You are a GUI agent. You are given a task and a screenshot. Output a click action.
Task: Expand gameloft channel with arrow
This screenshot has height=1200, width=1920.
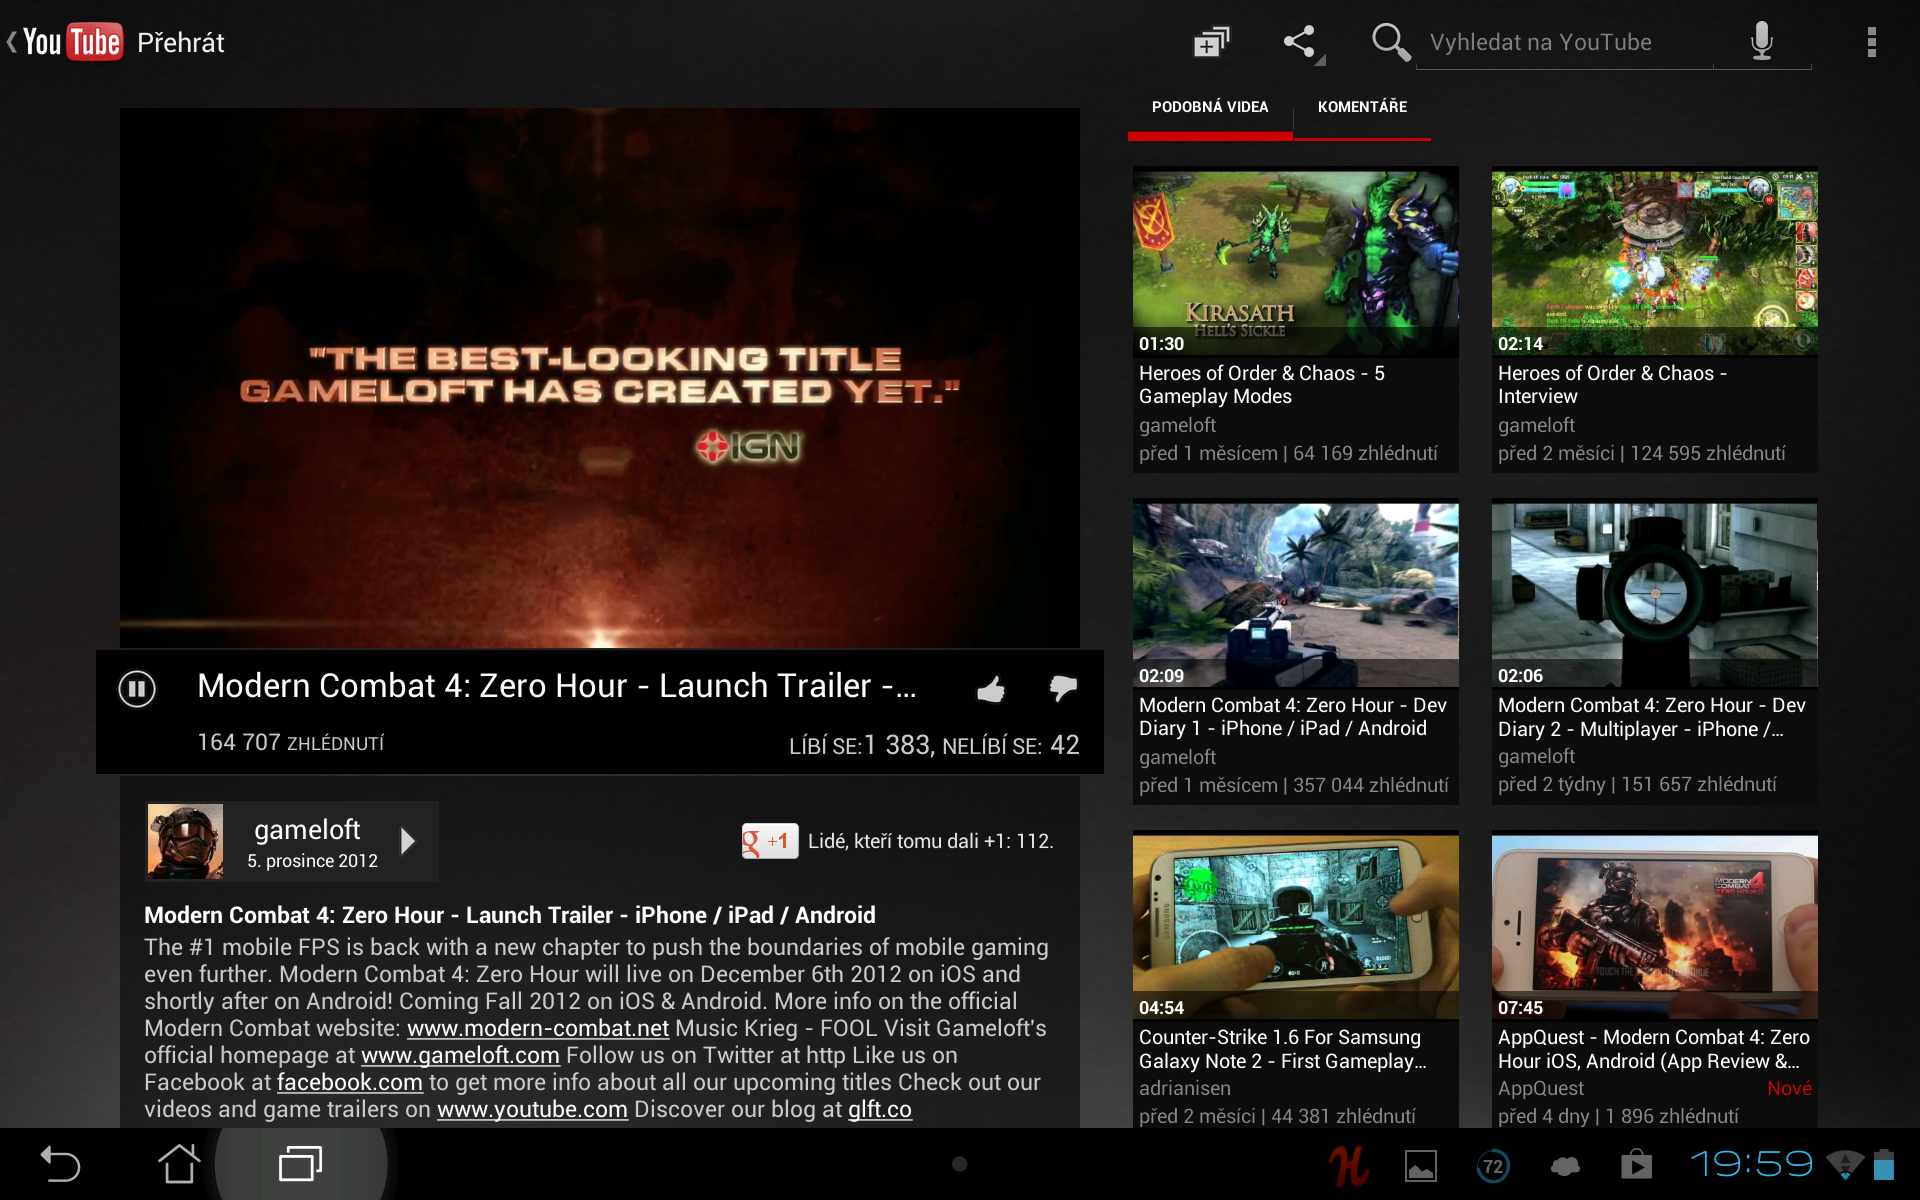(407, 841)
